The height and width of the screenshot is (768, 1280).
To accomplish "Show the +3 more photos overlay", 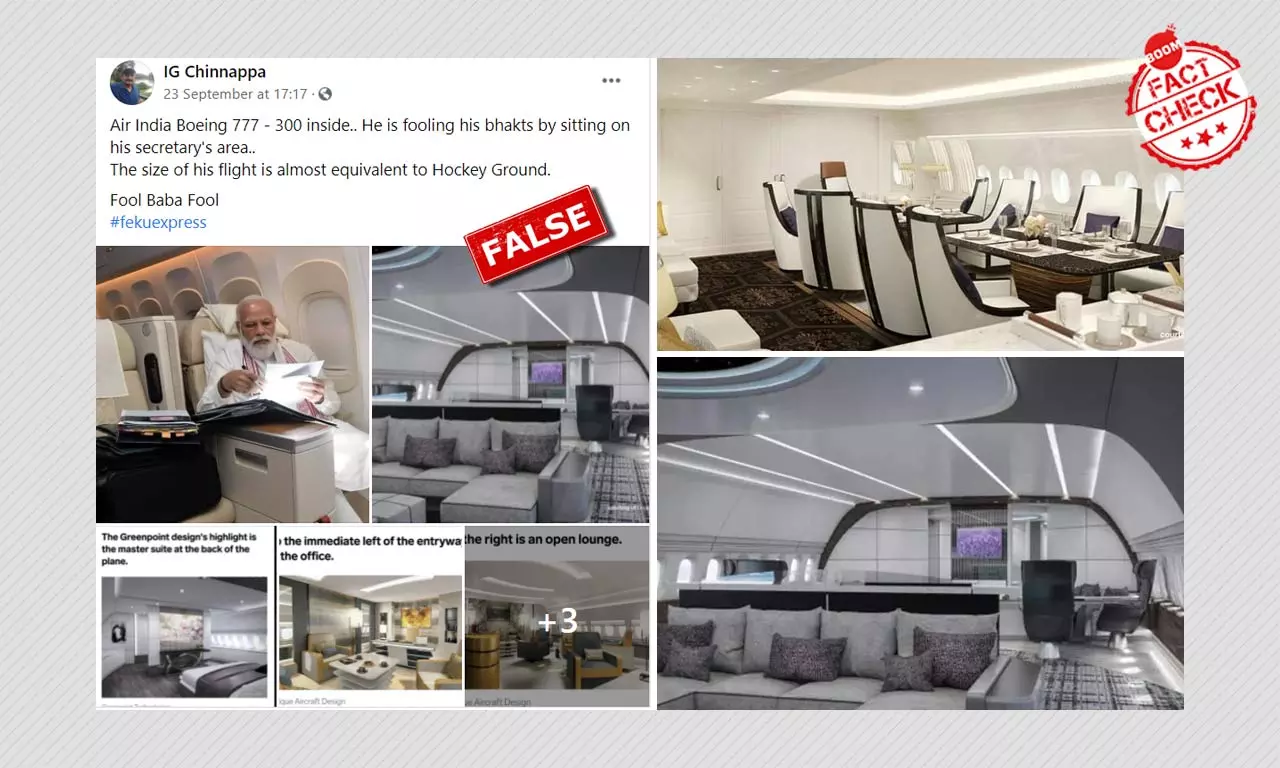I will coord(557,621).
